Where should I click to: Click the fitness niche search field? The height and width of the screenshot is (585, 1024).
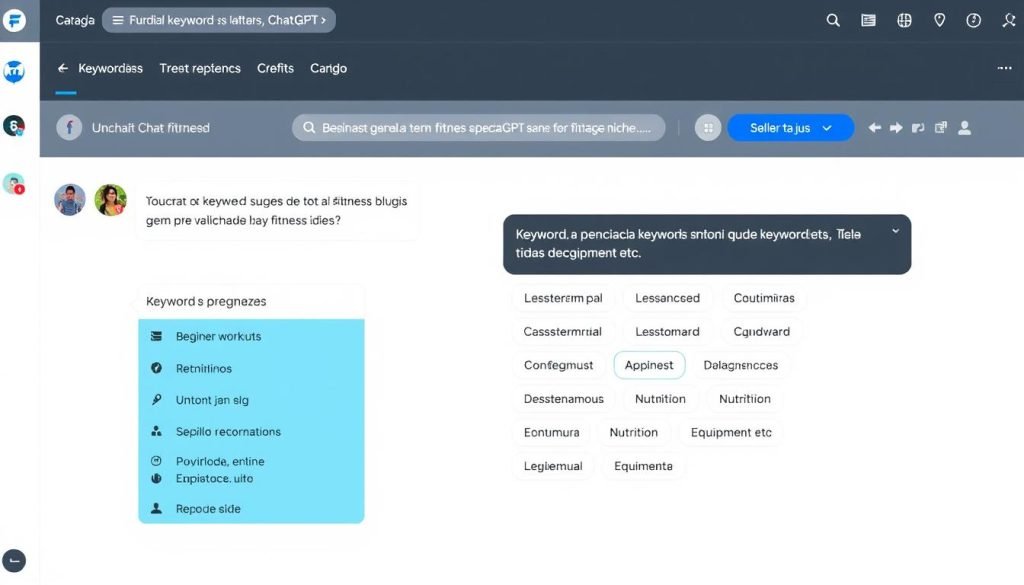pyautogui.click(x=478, y=128)
